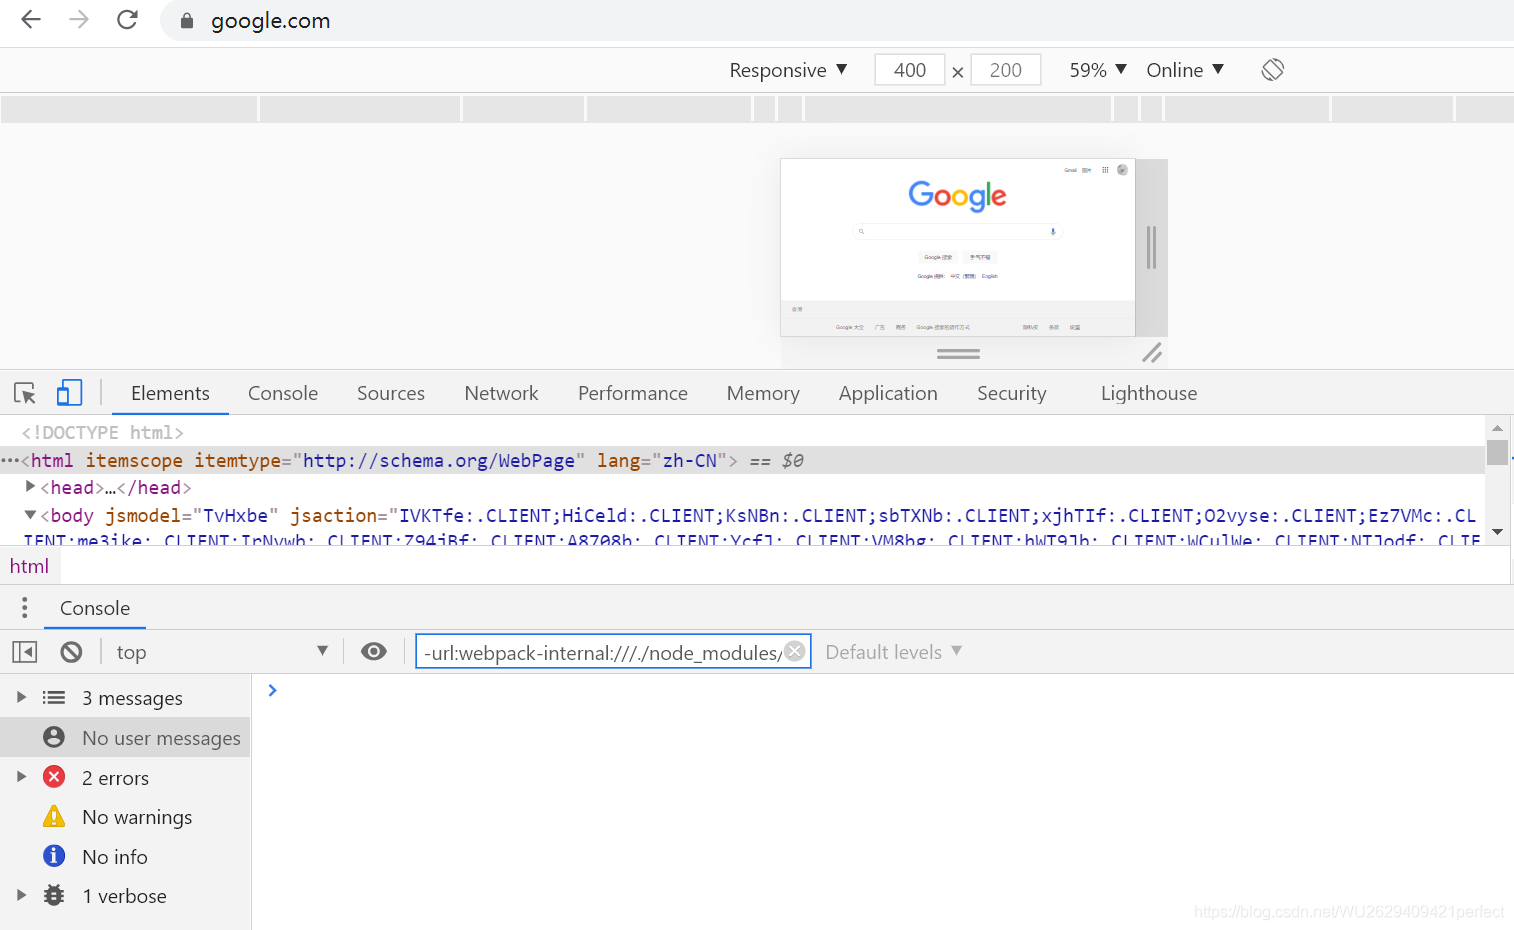1514x930 pixels.
Task: Click the viewport bottom resize handle
Action: 958,353
